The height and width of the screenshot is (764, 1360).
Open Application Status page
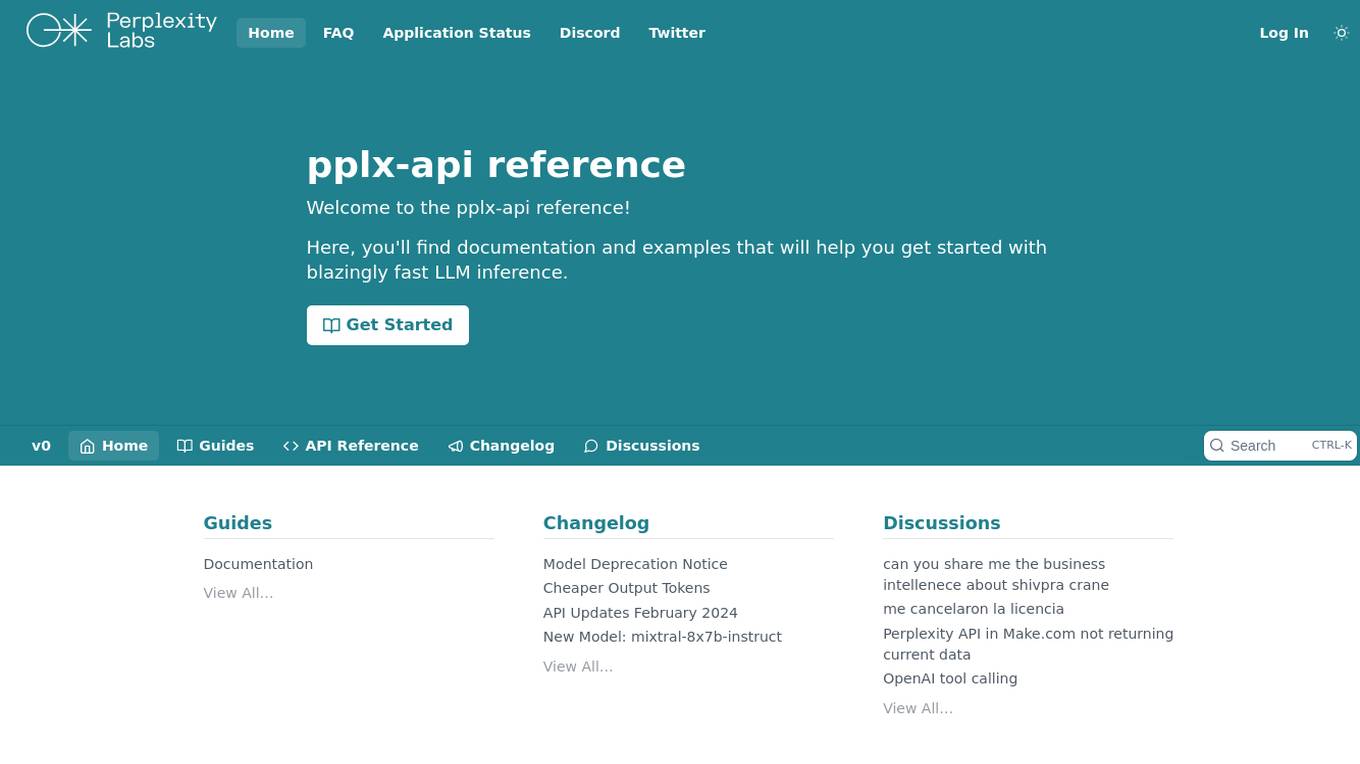point(456,33)
